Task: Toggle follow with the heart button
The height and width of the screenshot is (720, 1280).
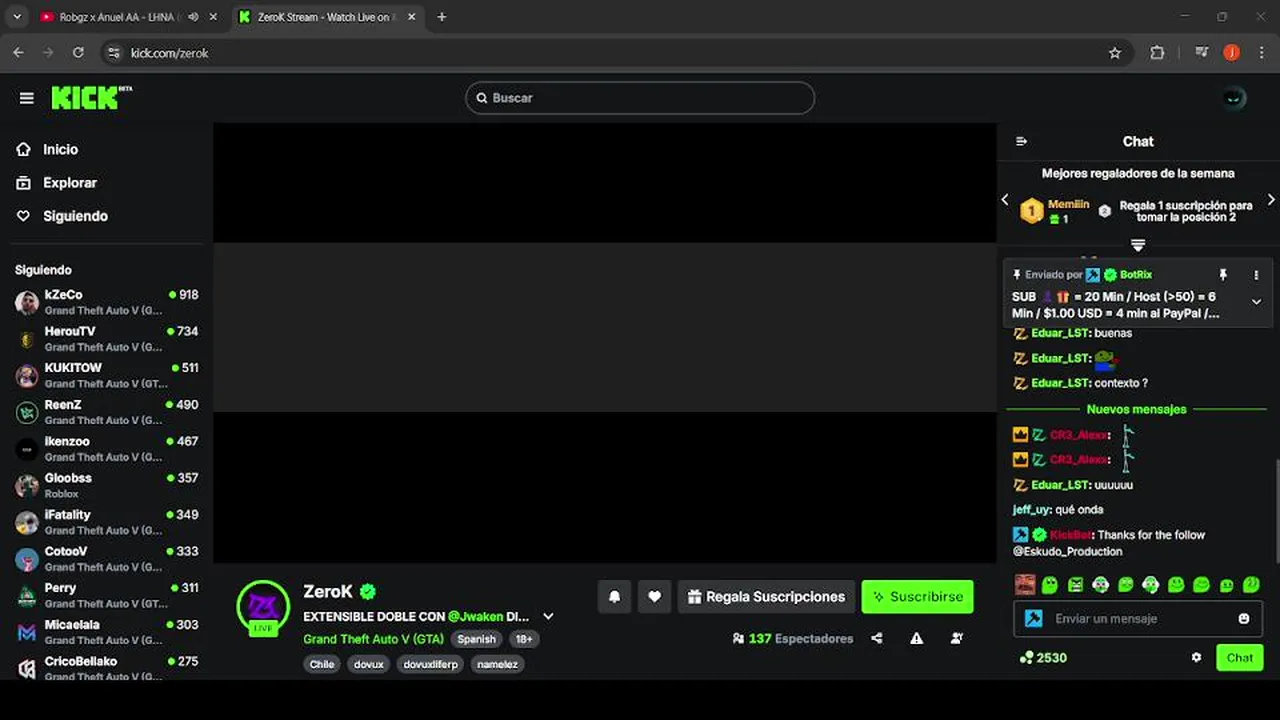Action: (654, 597)
